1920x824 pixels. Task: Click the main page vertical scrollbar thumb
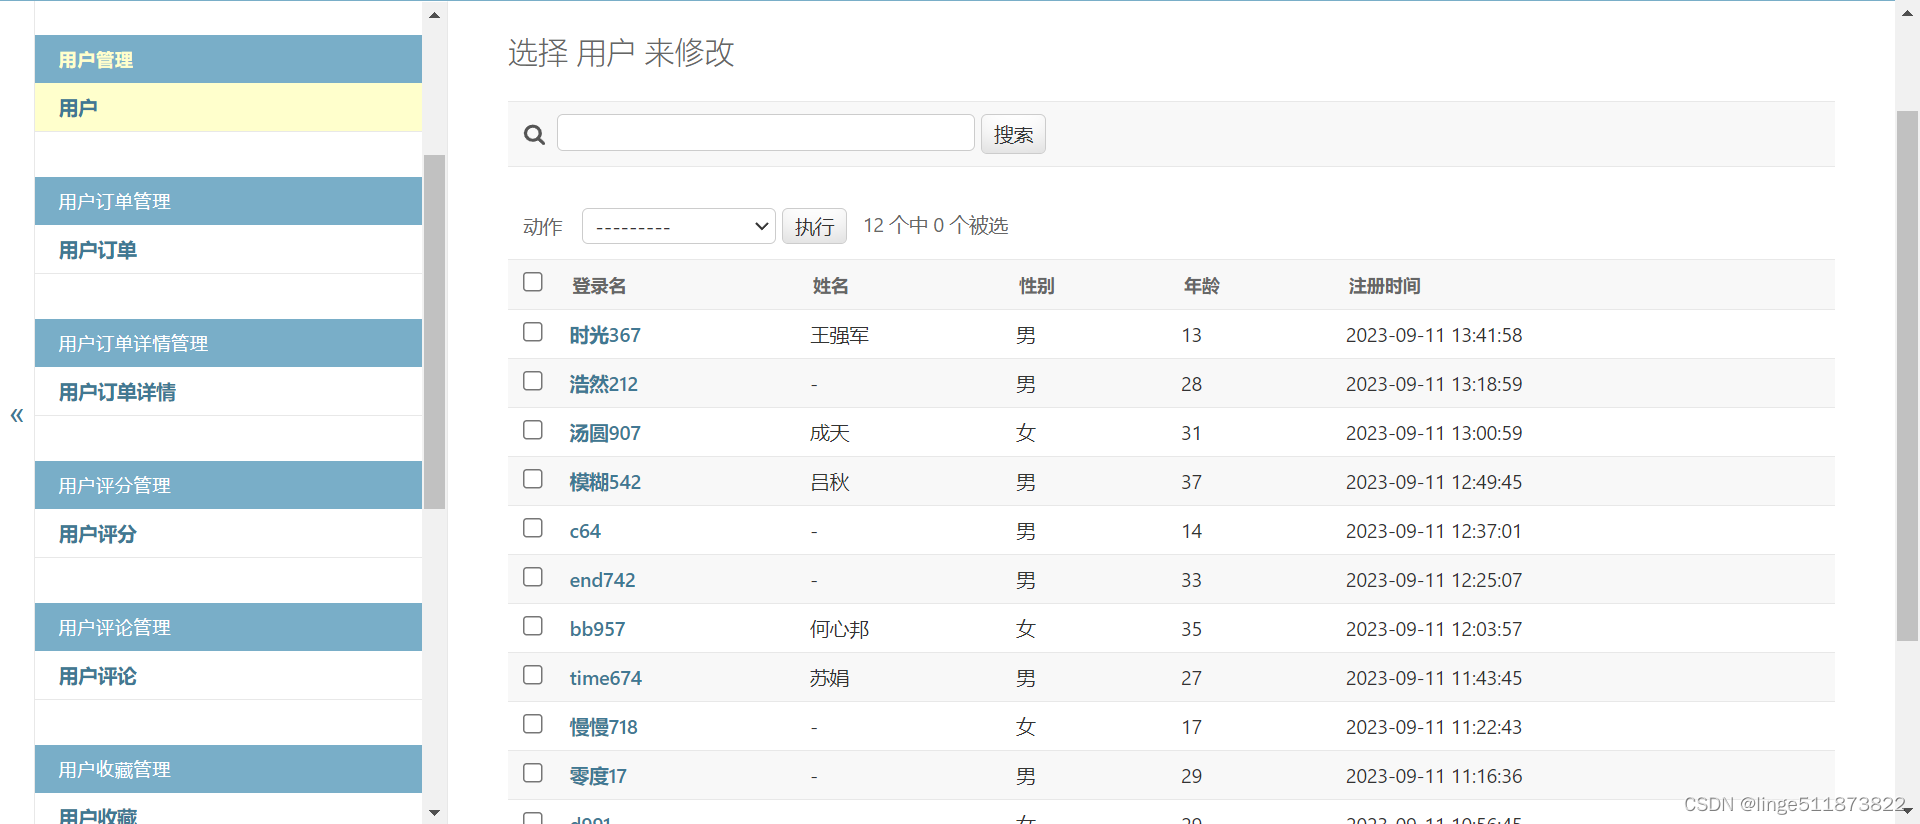[1907, 375]
